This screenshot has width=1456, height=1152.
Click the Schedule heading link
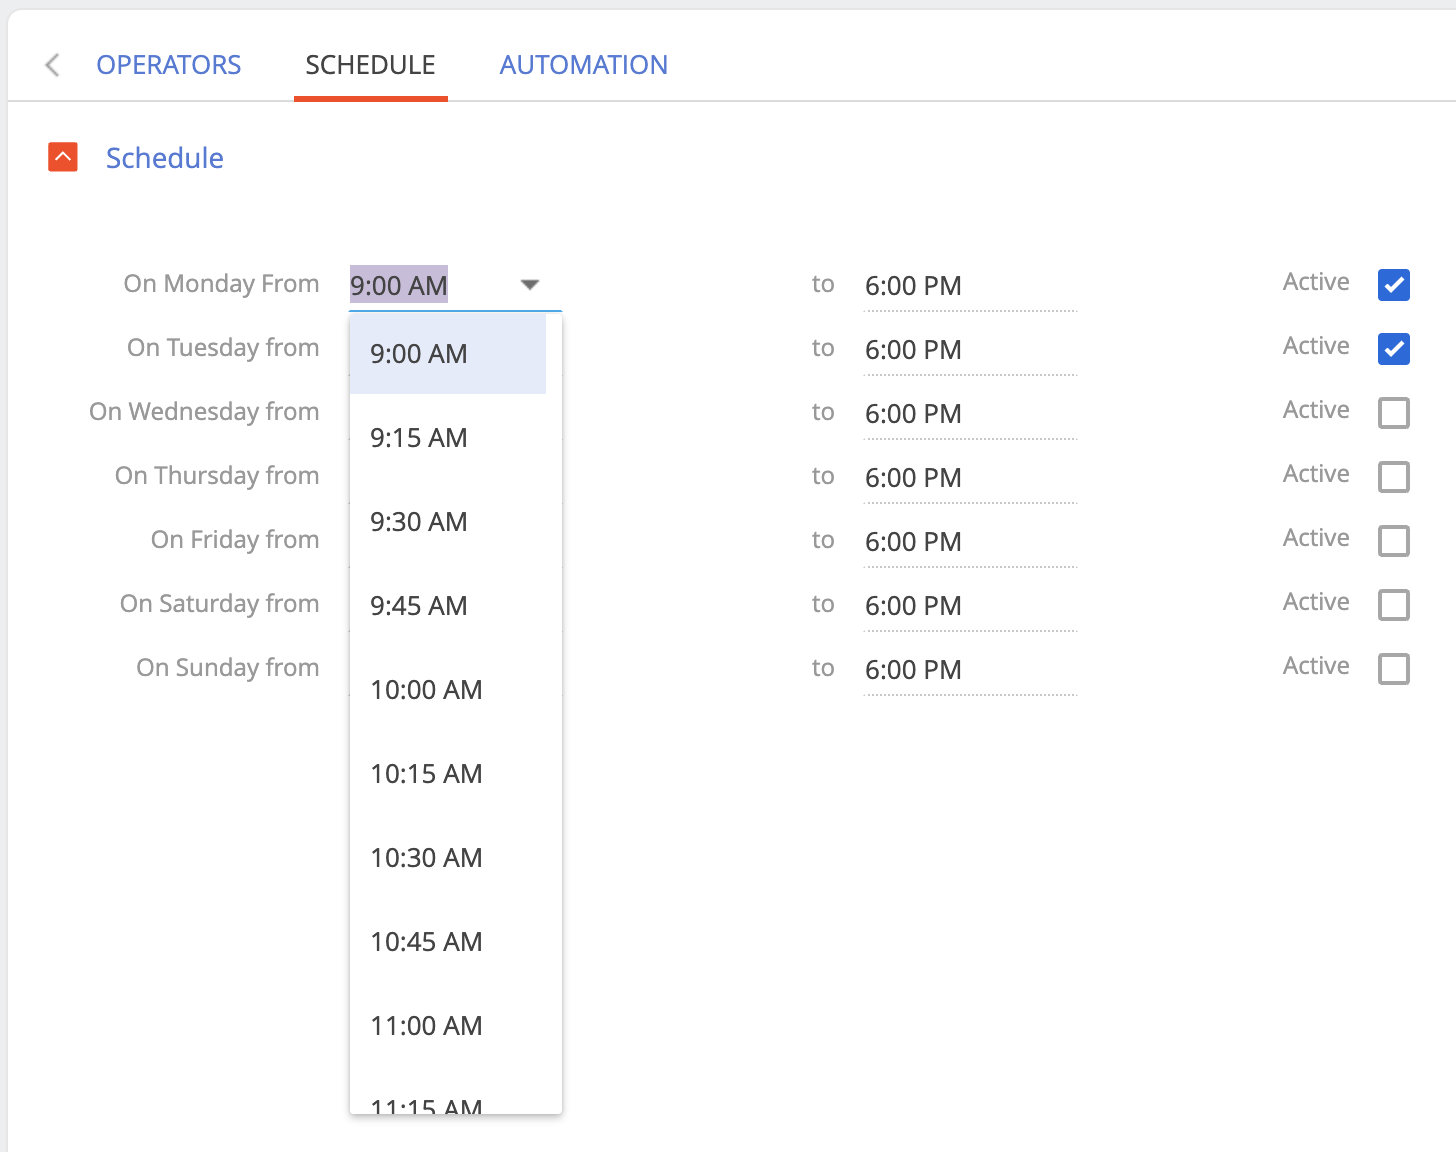click(164, 158)
